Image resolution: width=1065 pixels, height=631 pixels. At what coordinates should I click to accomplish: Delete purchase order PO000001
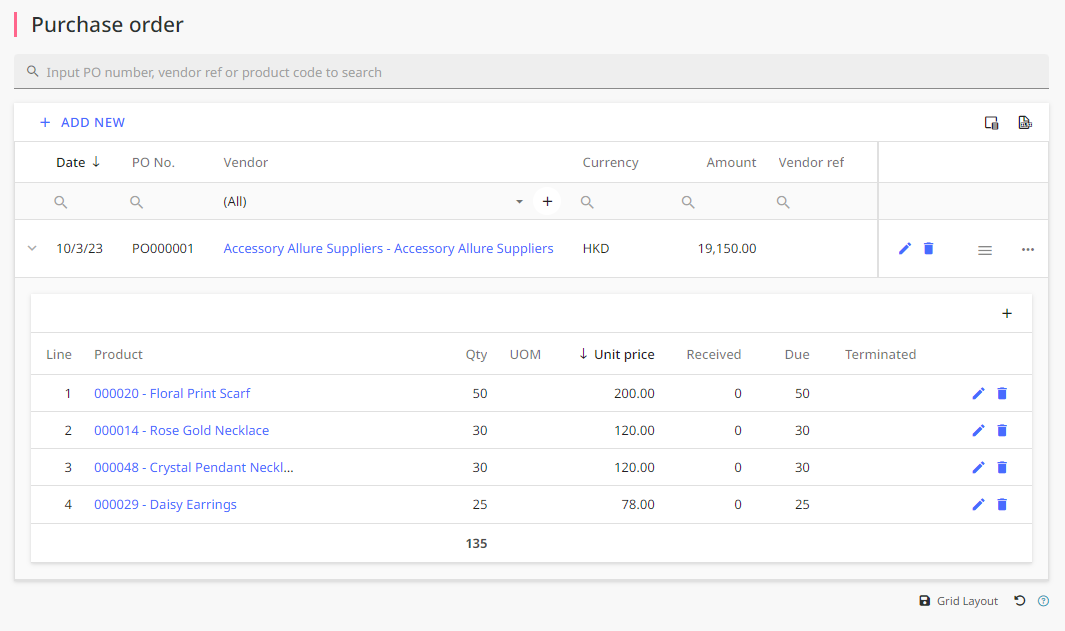pyautogui.click(x=928, y=249)
